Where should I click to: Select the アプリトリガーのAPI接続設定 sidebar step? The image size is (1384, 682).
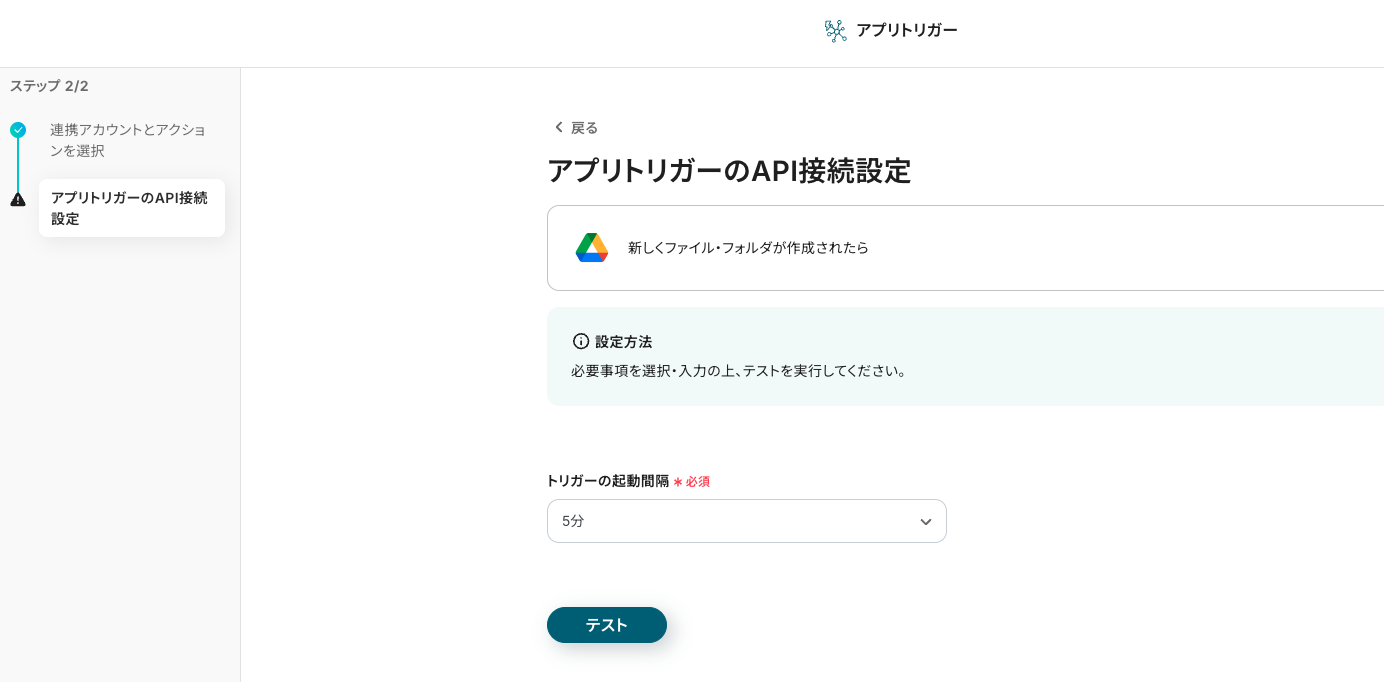[131, 208]
